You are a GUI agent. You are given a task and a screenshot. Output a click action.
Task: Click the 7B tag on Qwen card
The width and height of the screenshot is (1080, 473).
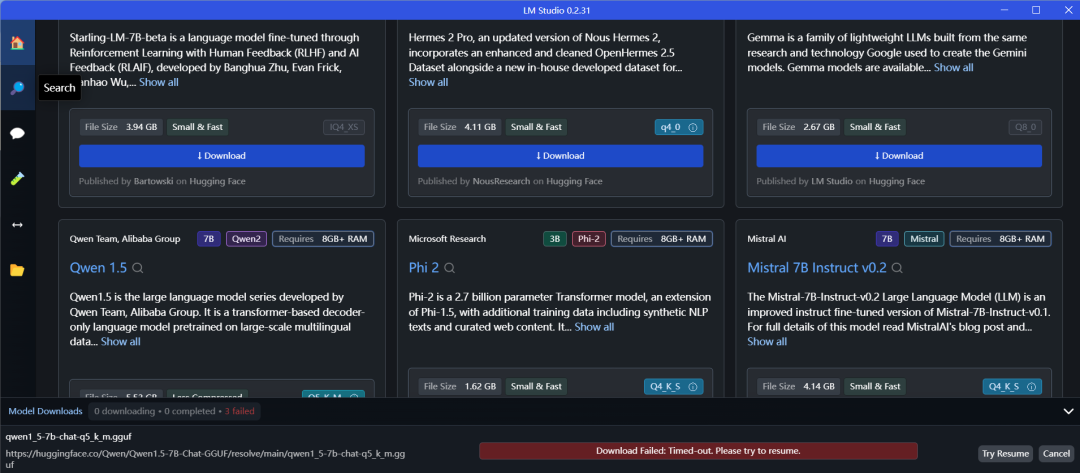[x=209, y=239]
